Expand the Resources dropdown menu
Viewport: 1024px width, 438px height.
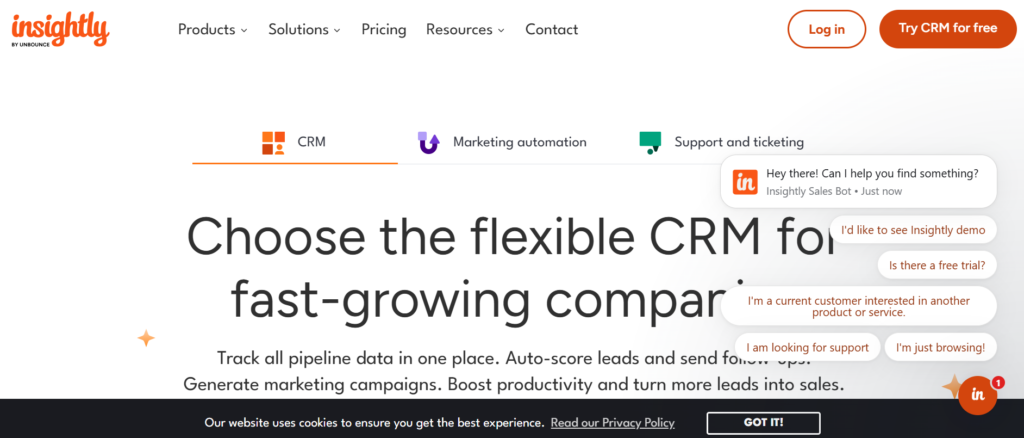coord(465,30)
